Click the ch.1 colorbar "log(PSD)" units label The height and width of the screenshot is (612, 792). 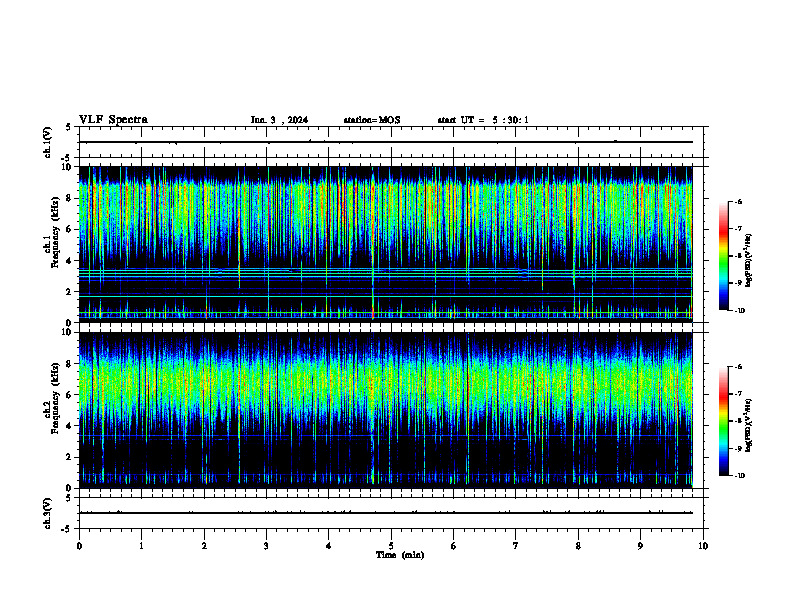(749, 260)
